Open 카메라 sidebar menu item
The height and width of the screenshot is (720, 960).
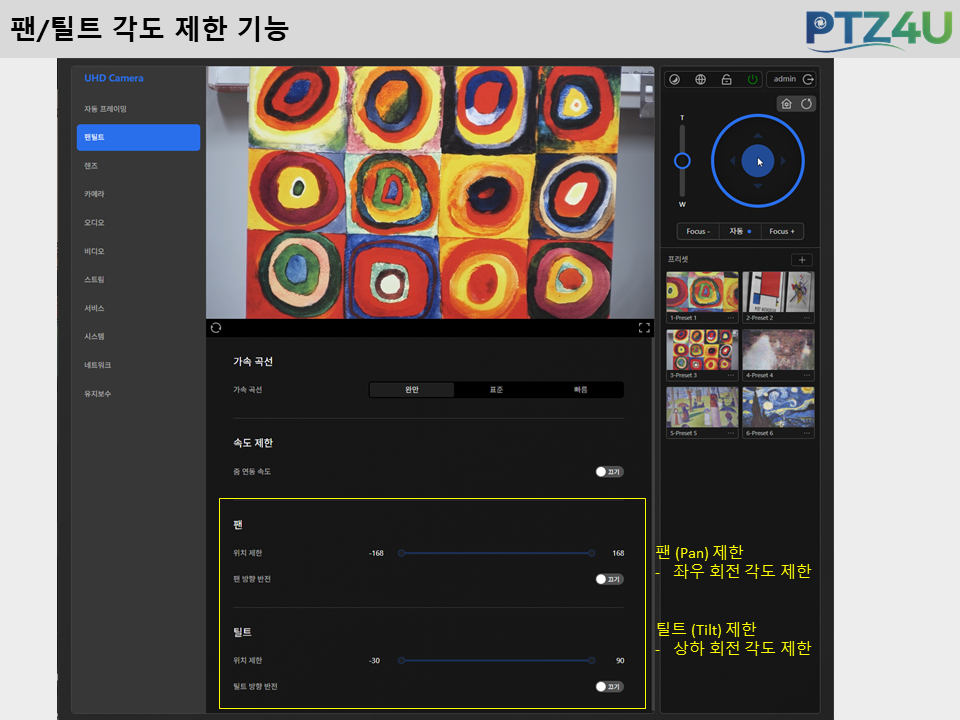[x=138, y=194]
